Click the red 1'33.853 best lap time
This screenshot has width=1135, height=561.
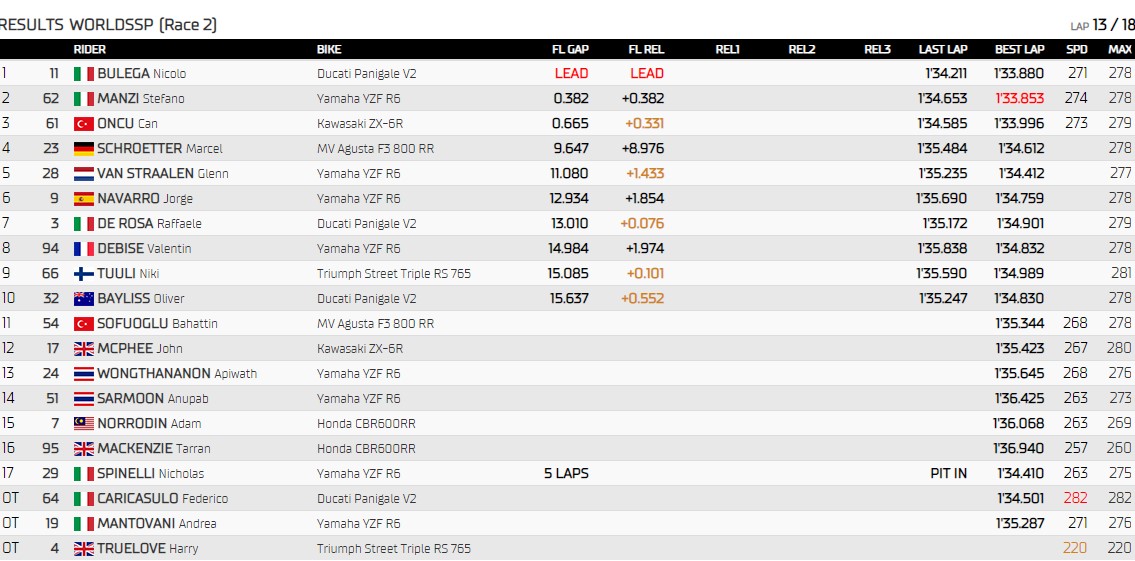point(1019,98)
